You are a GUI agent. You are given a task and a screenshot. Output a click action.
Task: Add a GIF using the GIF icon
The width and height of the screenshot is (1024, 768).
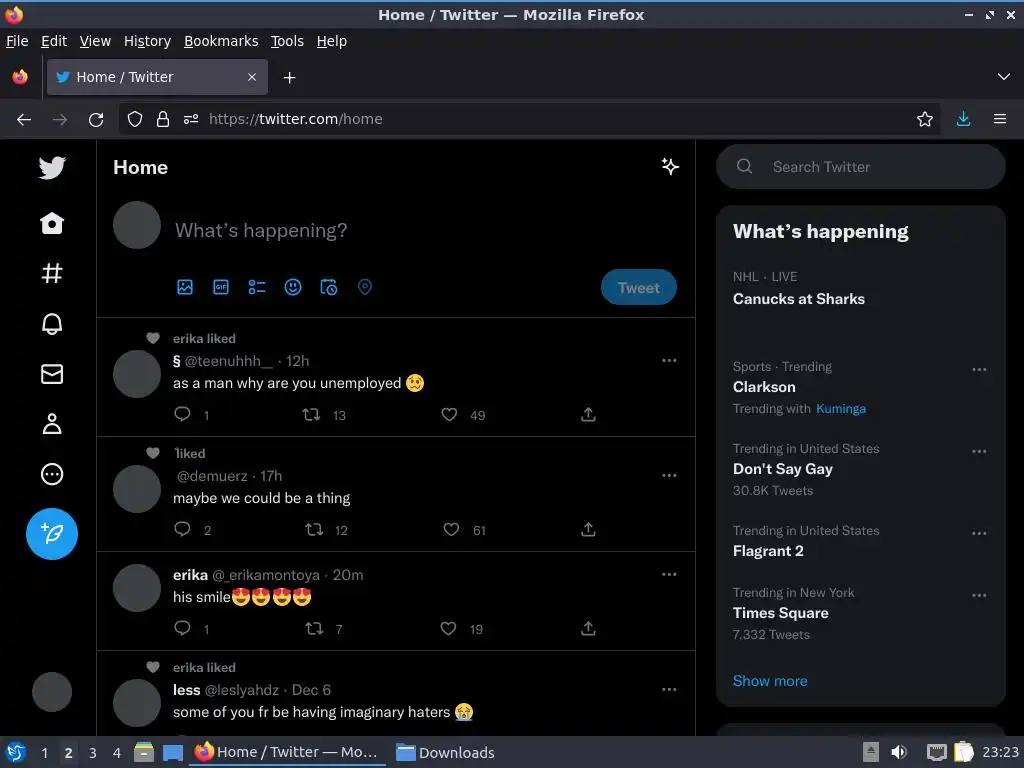221,287
